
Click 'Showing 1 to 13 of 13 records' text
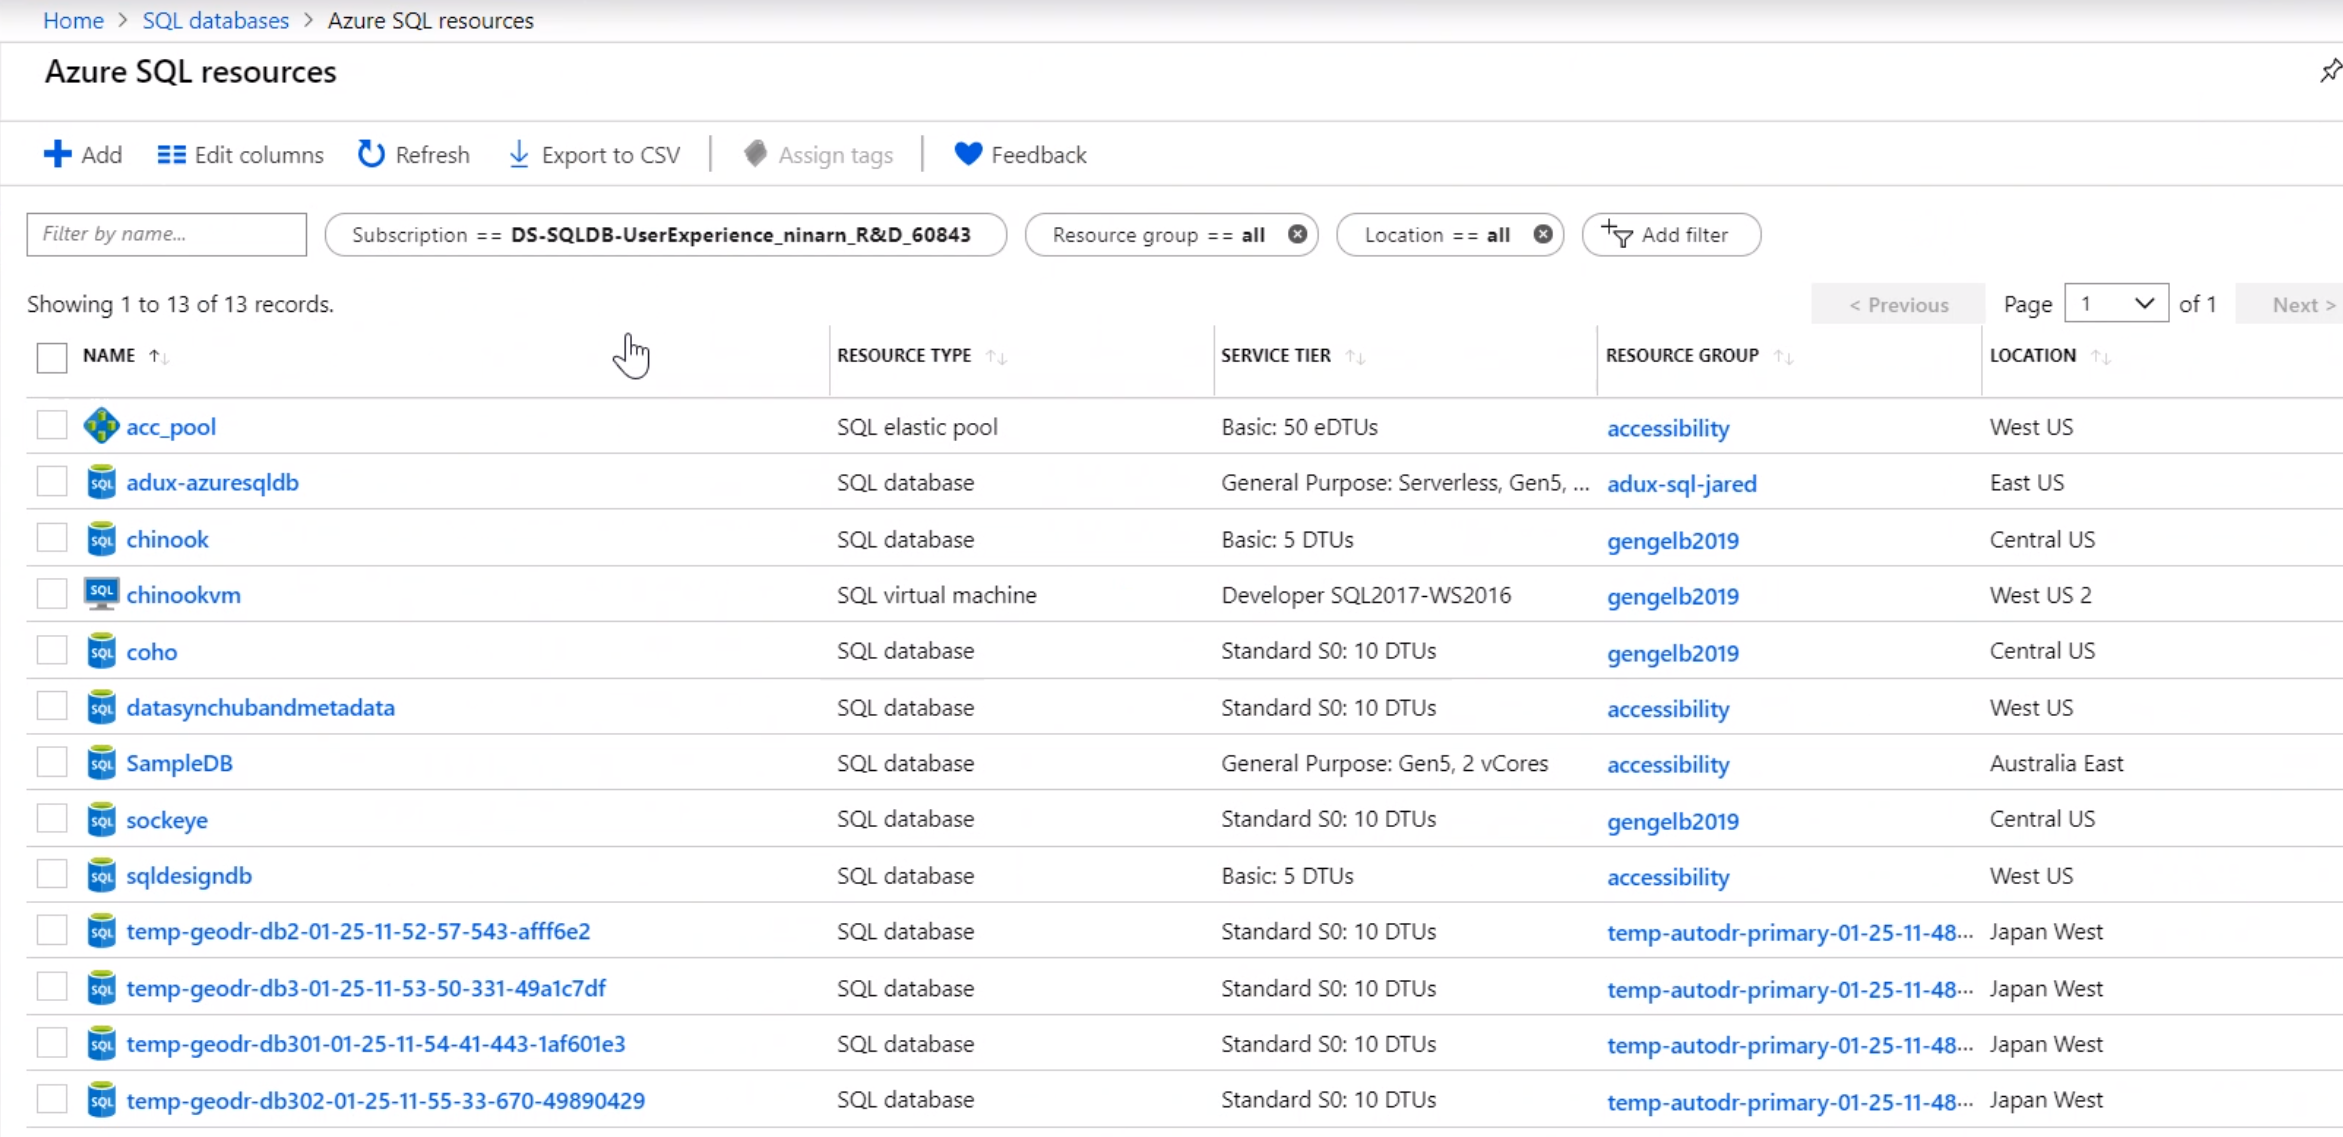tap(180, 304)
